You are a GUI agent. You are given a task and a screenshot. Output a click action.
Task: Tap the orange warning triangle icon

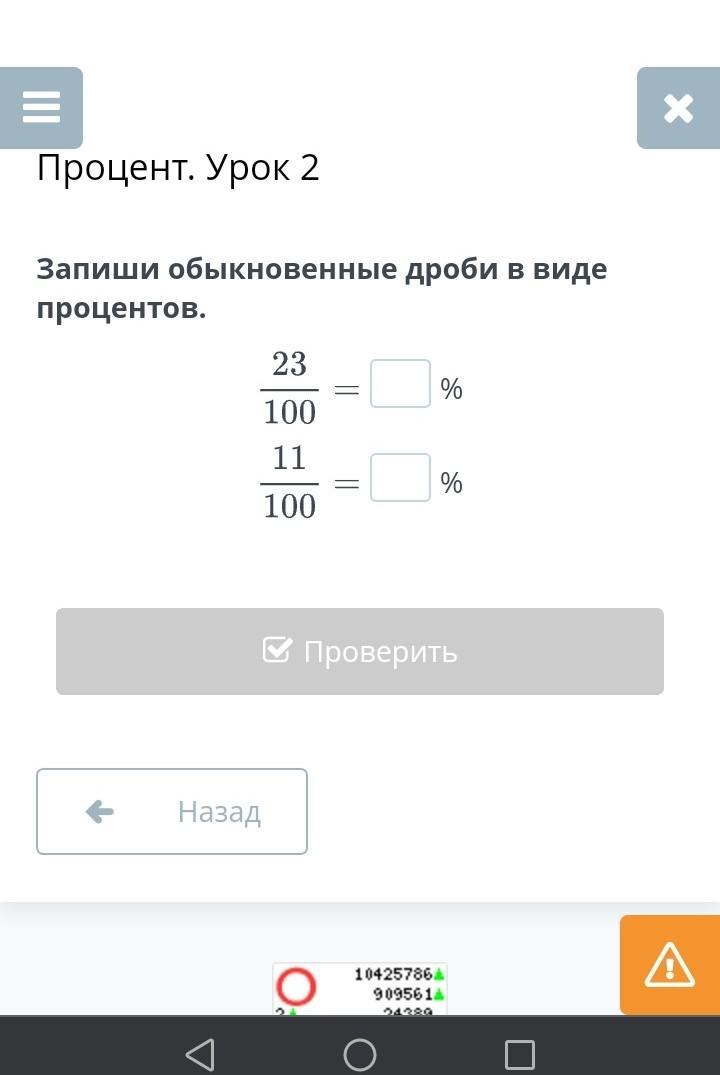click(x=669, y=965)
